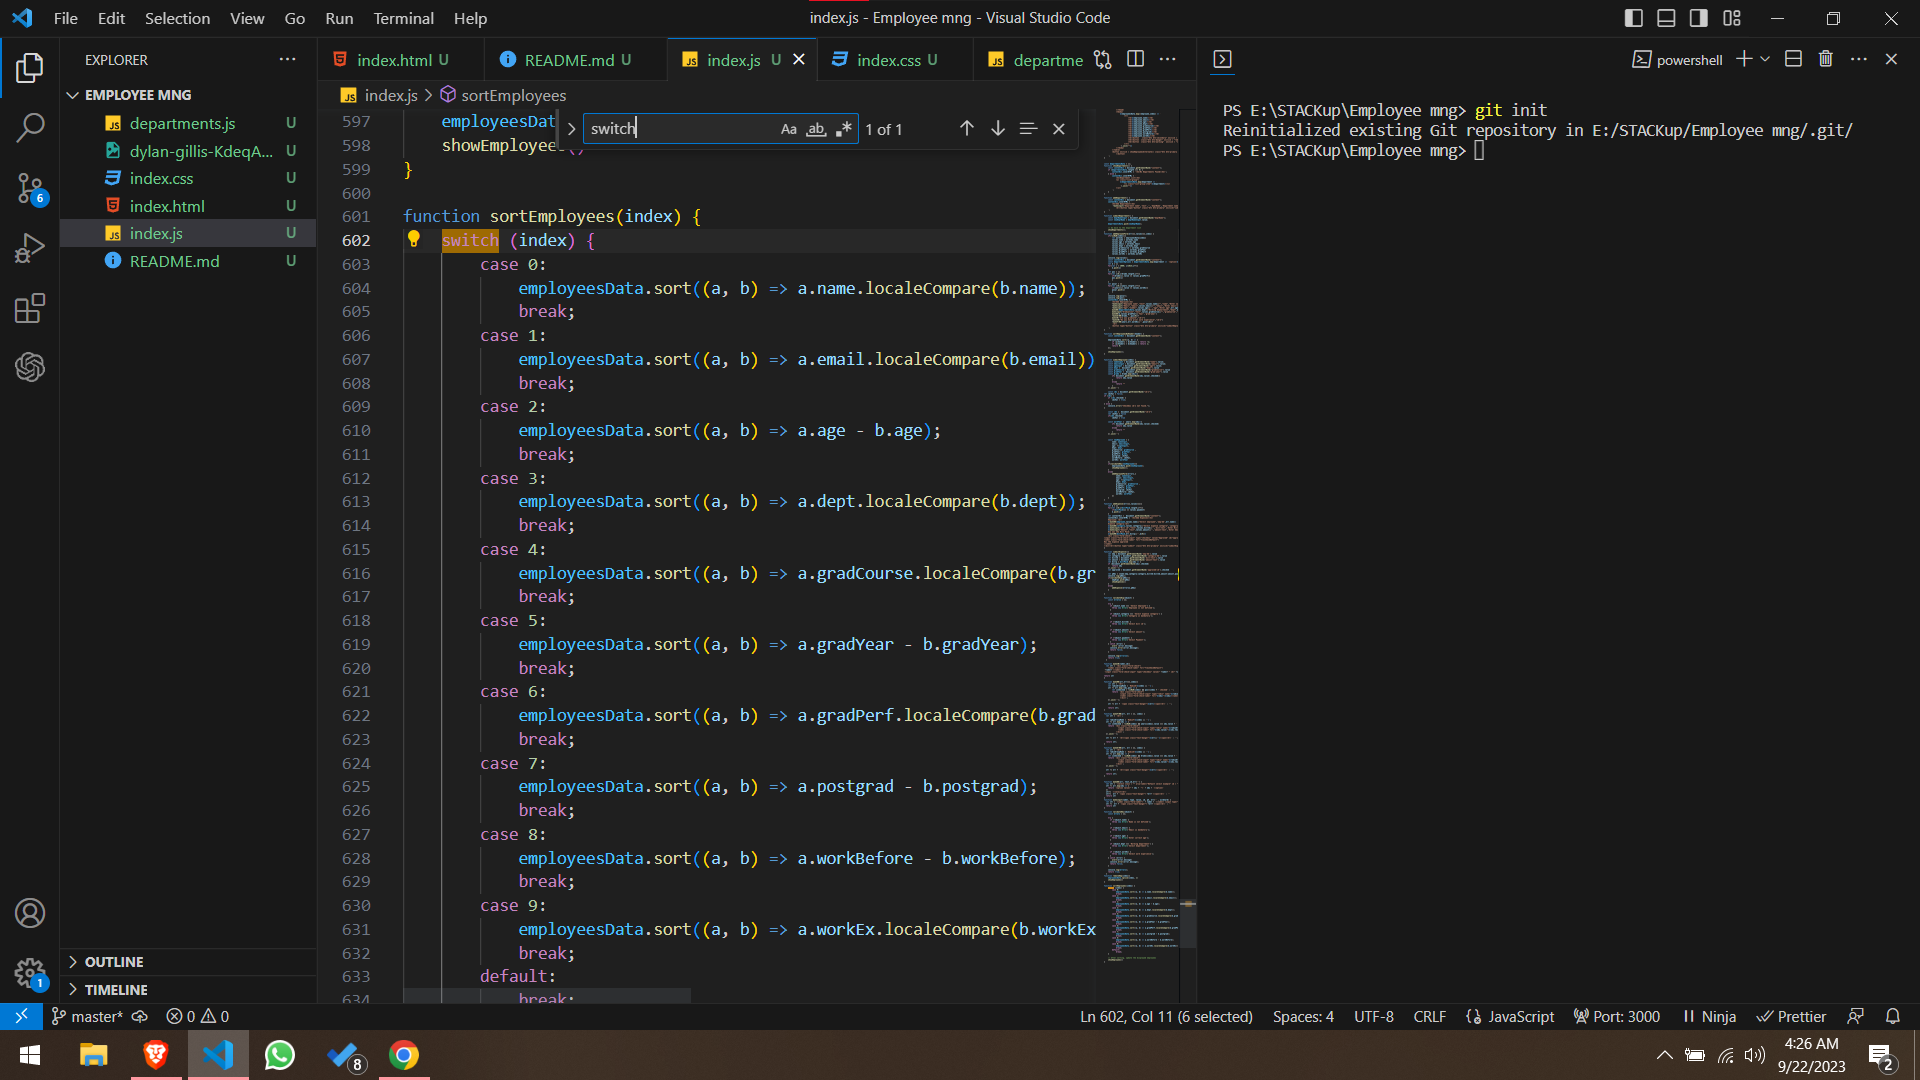1920x1080 pixels.
Task: Toggle Match Whole Word in find widget
Action: click(816, 129)
